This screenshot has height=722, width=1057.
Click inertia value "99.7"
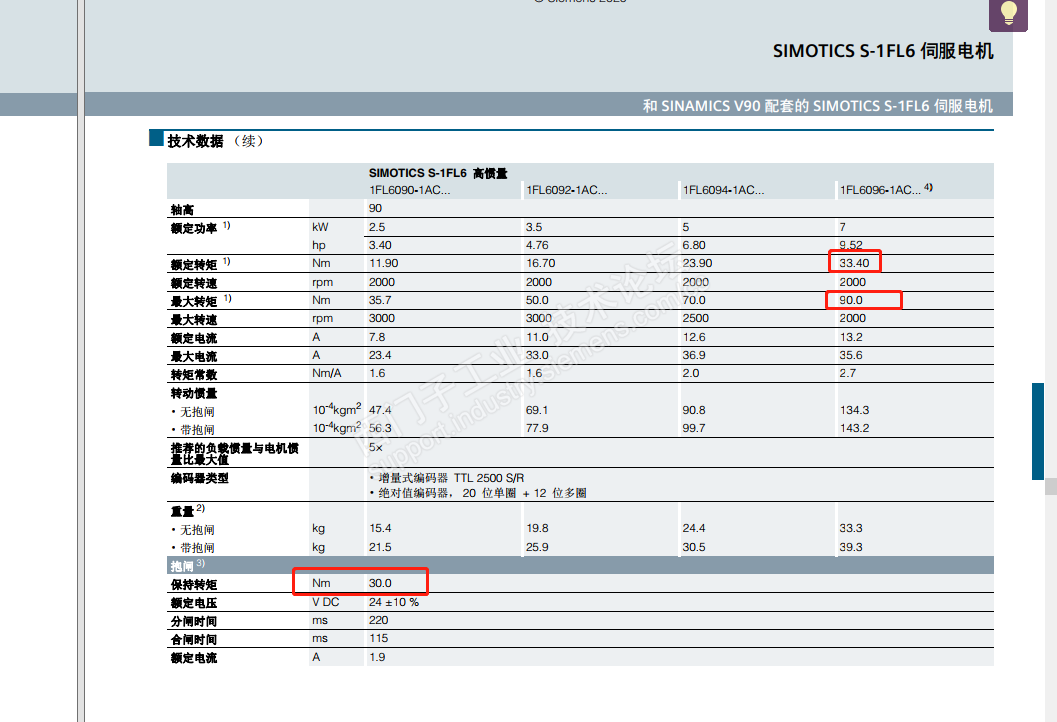(694, 428)
